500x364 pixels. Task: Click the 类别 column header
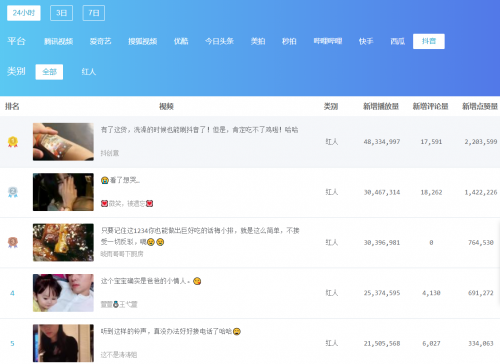[x=331, y=106]
